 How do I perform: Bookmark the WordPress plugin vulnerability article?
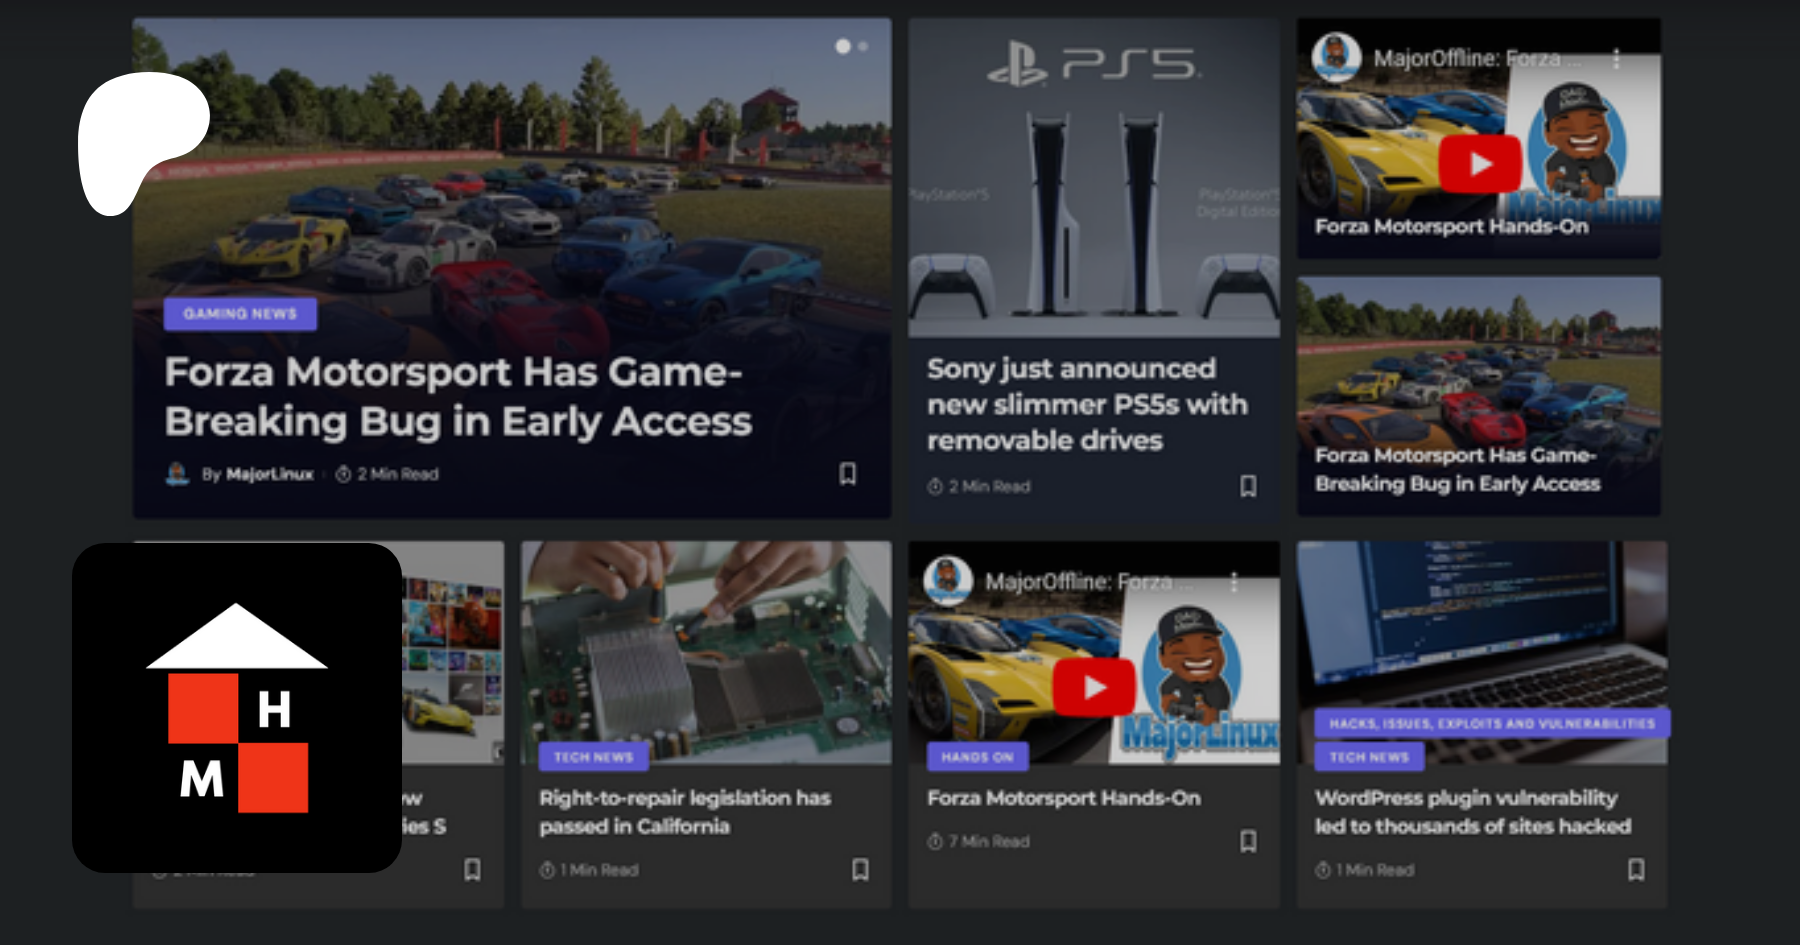[1636, 870]
